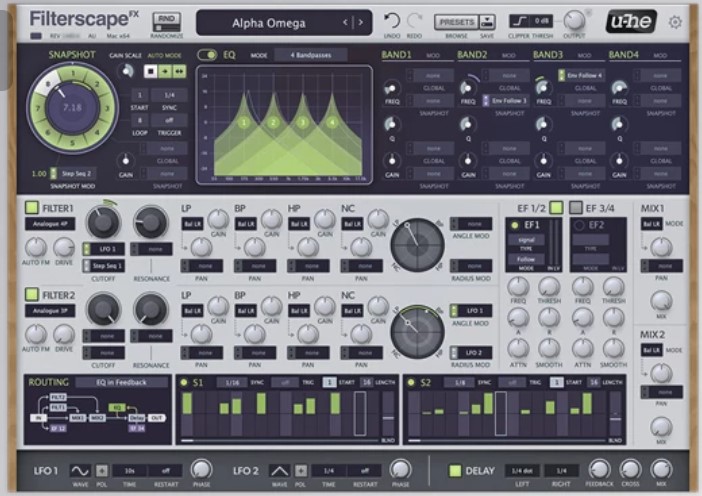
Task: Toggle EF1 radio indicator
Action: (x=515, y=225)
